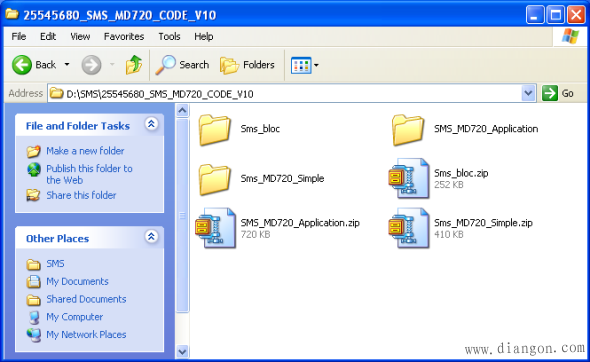
Task: Open Search with the magnifier icon
Action: click(182, 65)
